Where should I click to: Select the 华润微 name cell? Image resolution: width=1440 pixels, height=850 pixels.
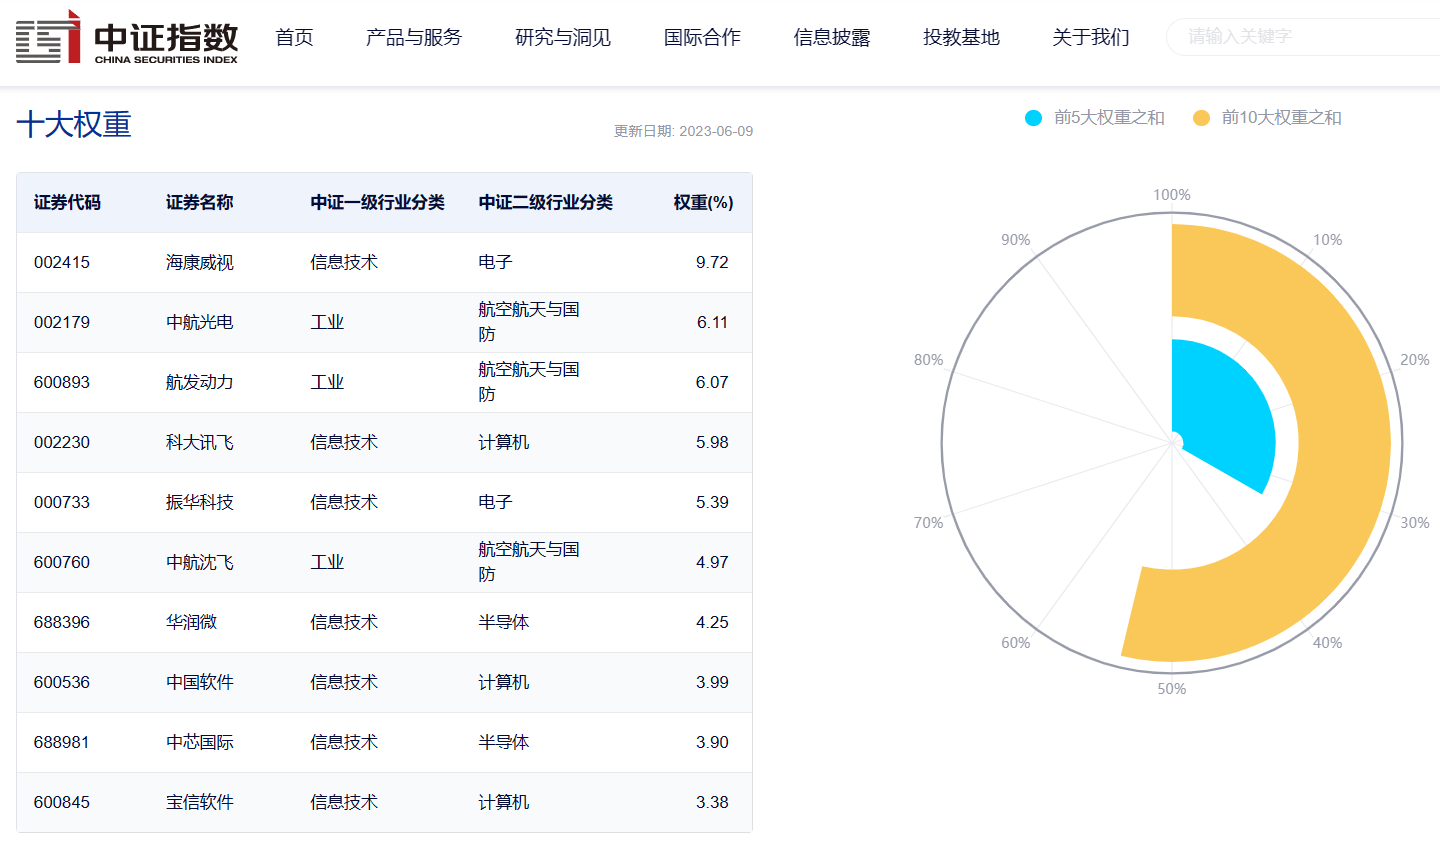pyautogui.click(x=191, y=622)
